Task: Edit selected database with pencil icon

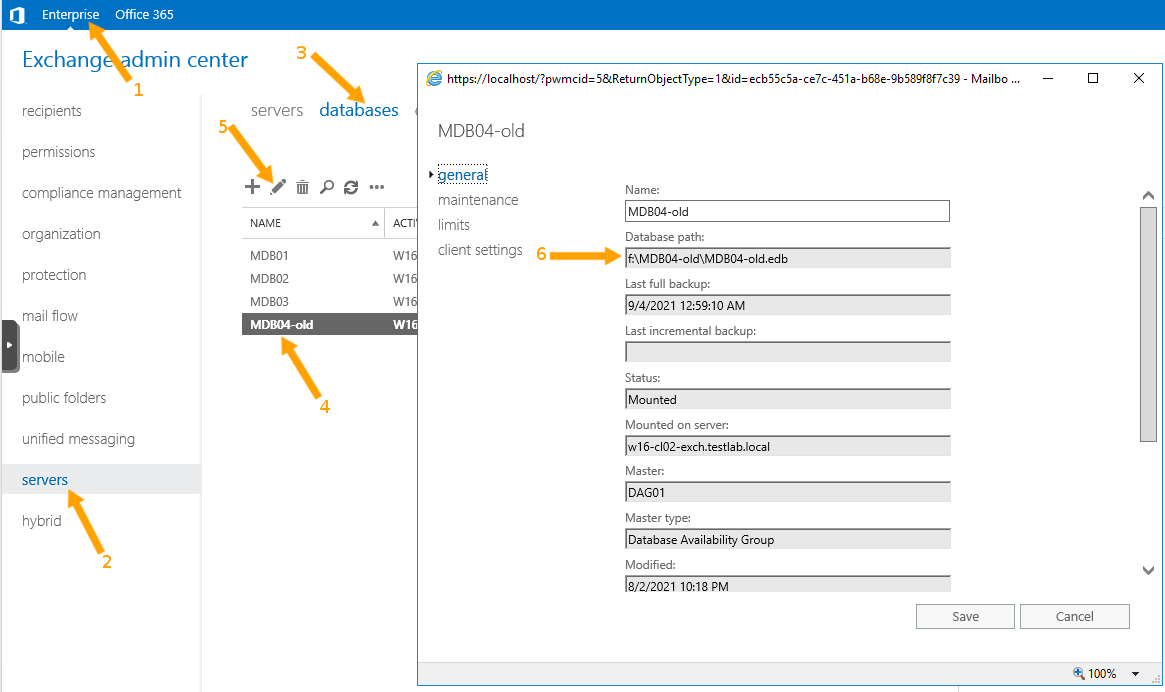Action: (278, 187)
